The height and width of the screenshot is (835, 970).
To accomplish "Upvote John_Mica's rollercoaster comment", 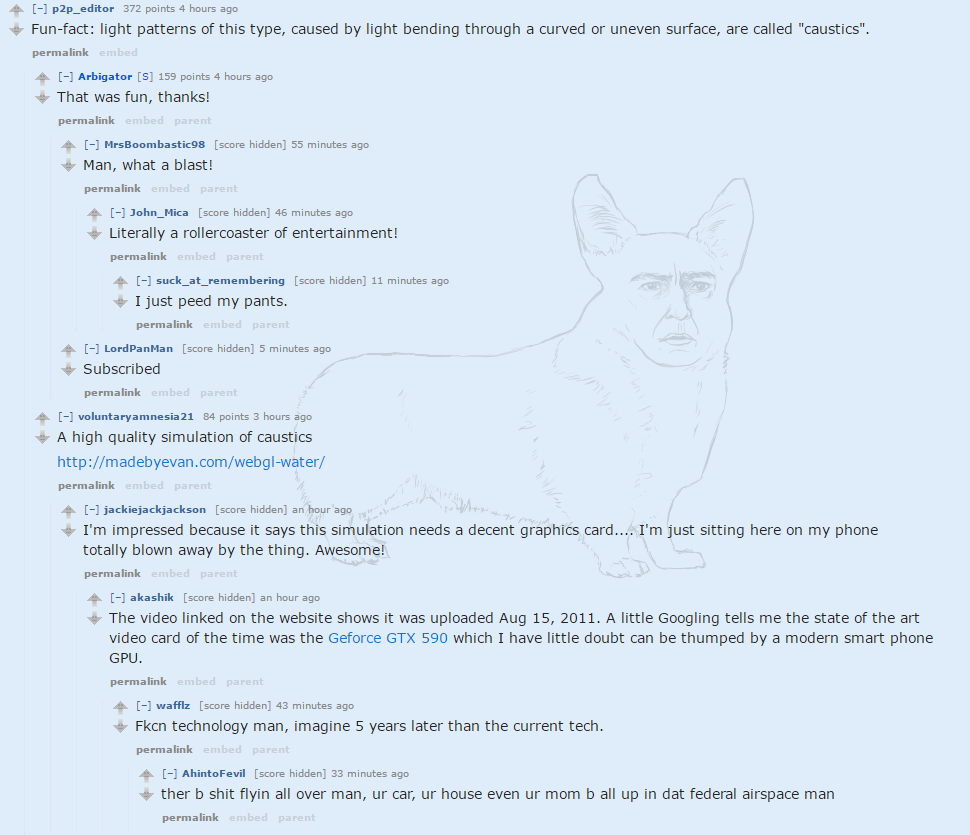I will [95, 214].
